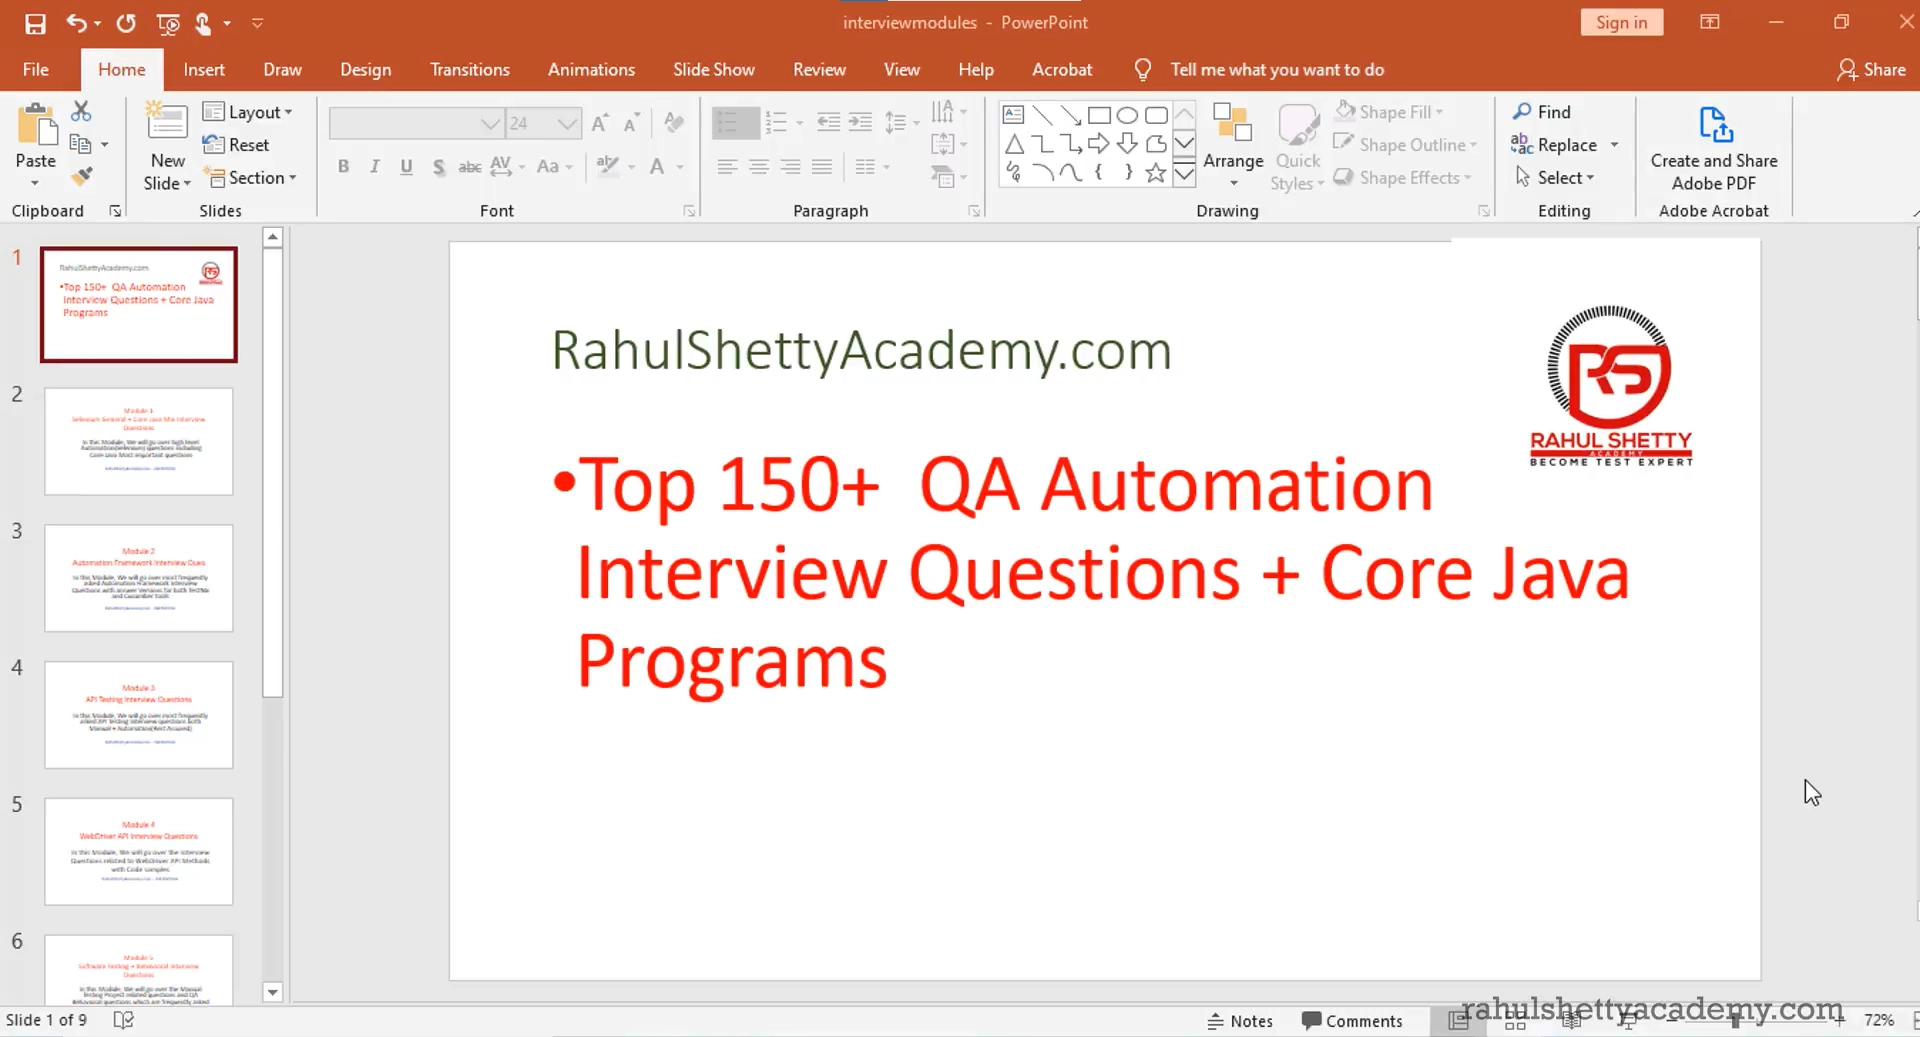Toggle Underline formatting
The width and height of the screenshot is (1920, 1037).
pos(406,166)
